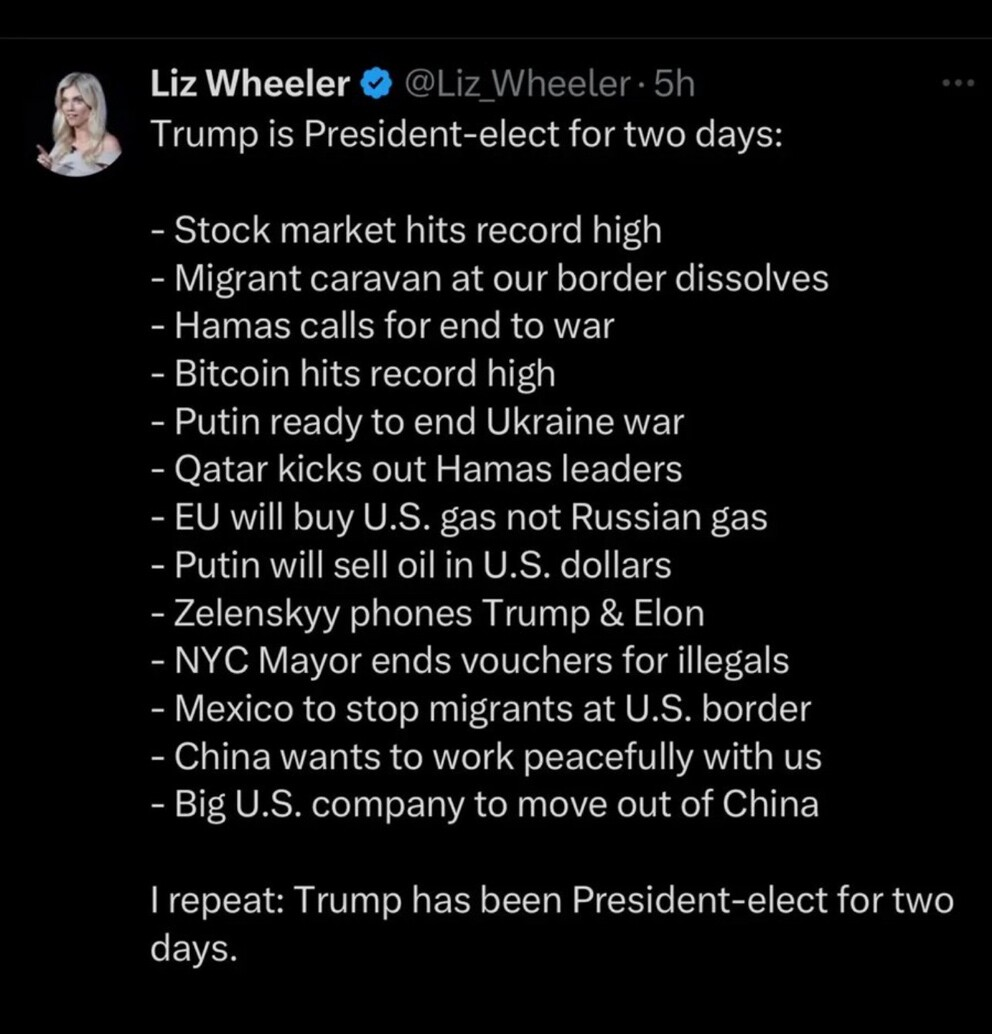The height and width of the screenshot is (1034, 992).
Task: Click the 'Qatar kicks out Hamas leaders' line
Action: (x=417, y=469)
